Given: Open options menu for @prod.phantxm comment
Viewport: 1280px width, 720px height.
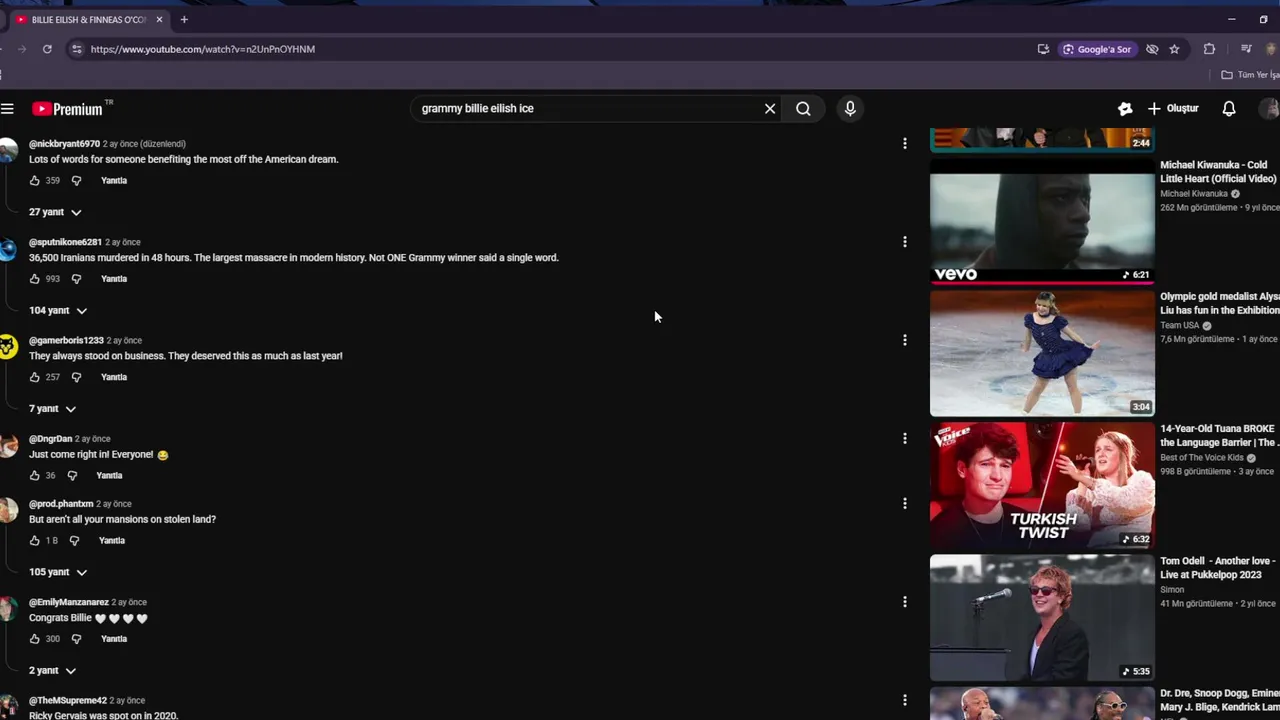Looking at the screenshot, I should pyautogui.click(x=905, y=504).
